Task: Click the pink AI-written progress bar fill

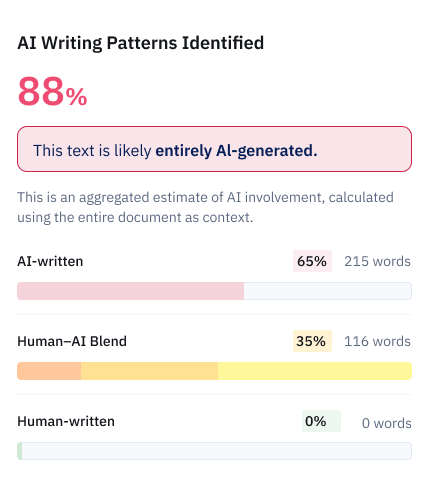Action: [x=130, y=291]
